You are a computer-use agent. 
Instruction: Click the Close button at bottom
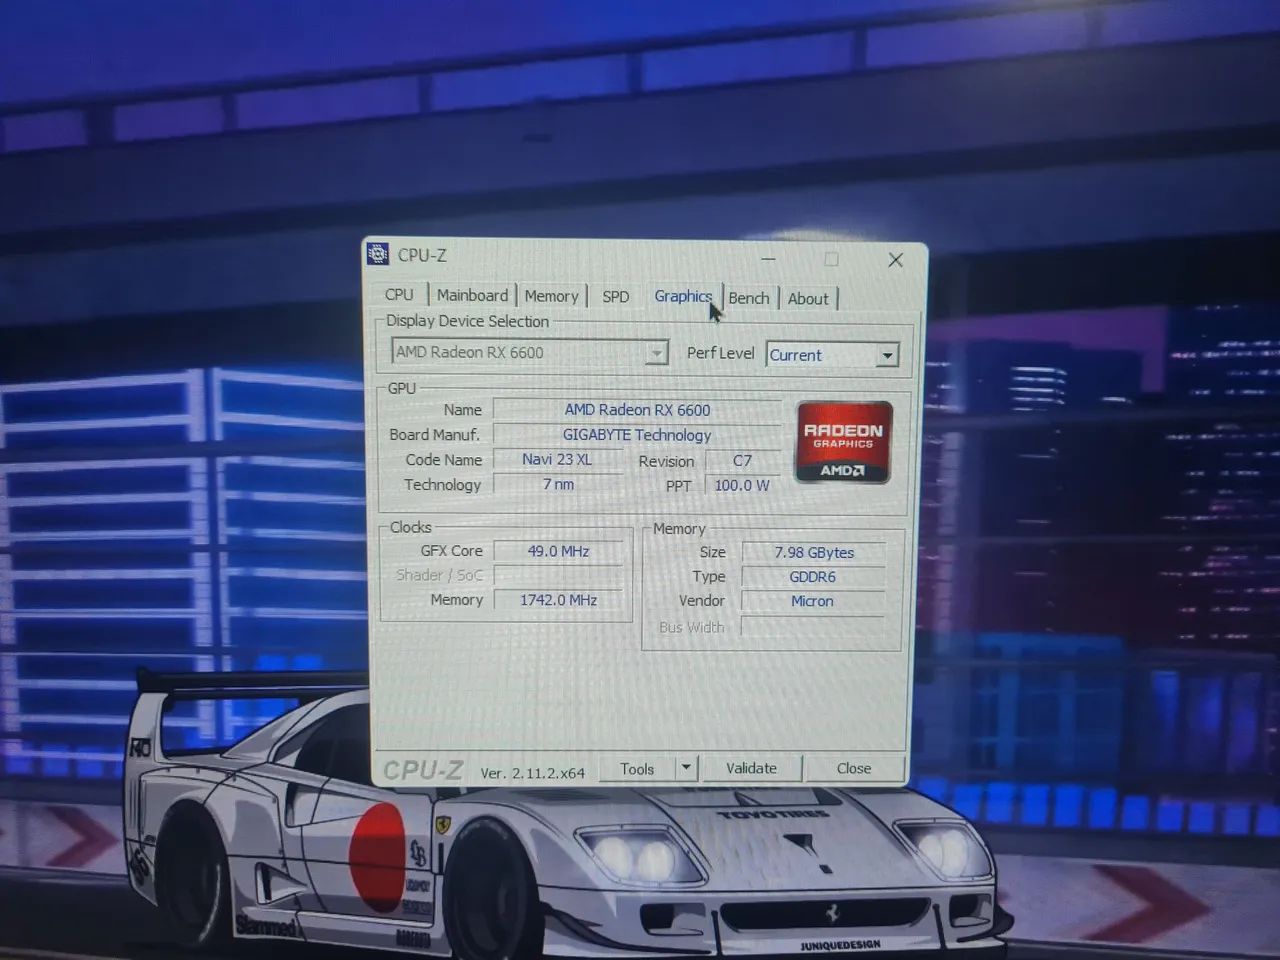pos(854,768)
